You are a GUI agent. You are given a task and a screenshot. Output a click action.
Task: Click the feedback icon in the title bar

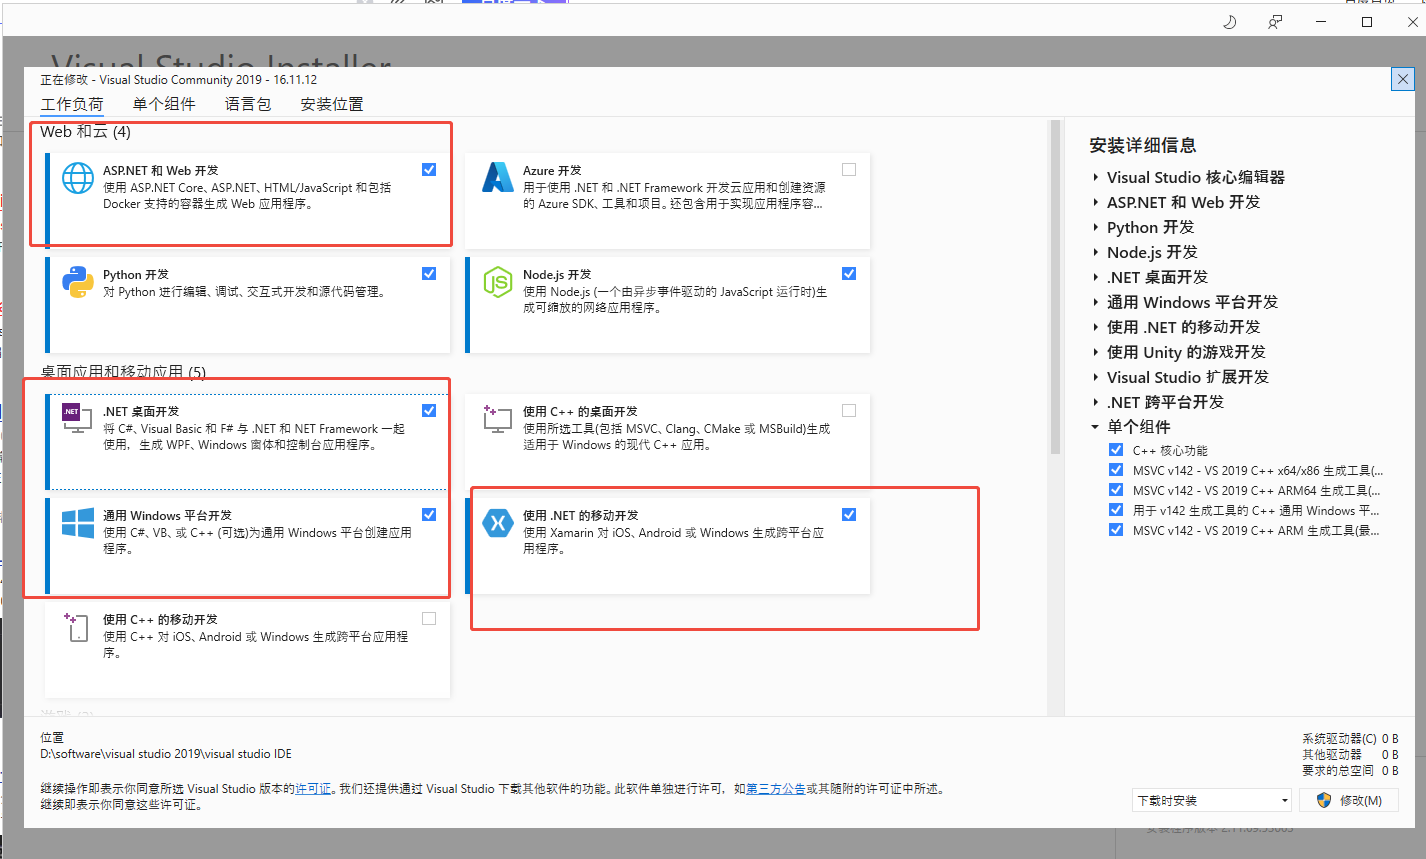point(1275,22)
